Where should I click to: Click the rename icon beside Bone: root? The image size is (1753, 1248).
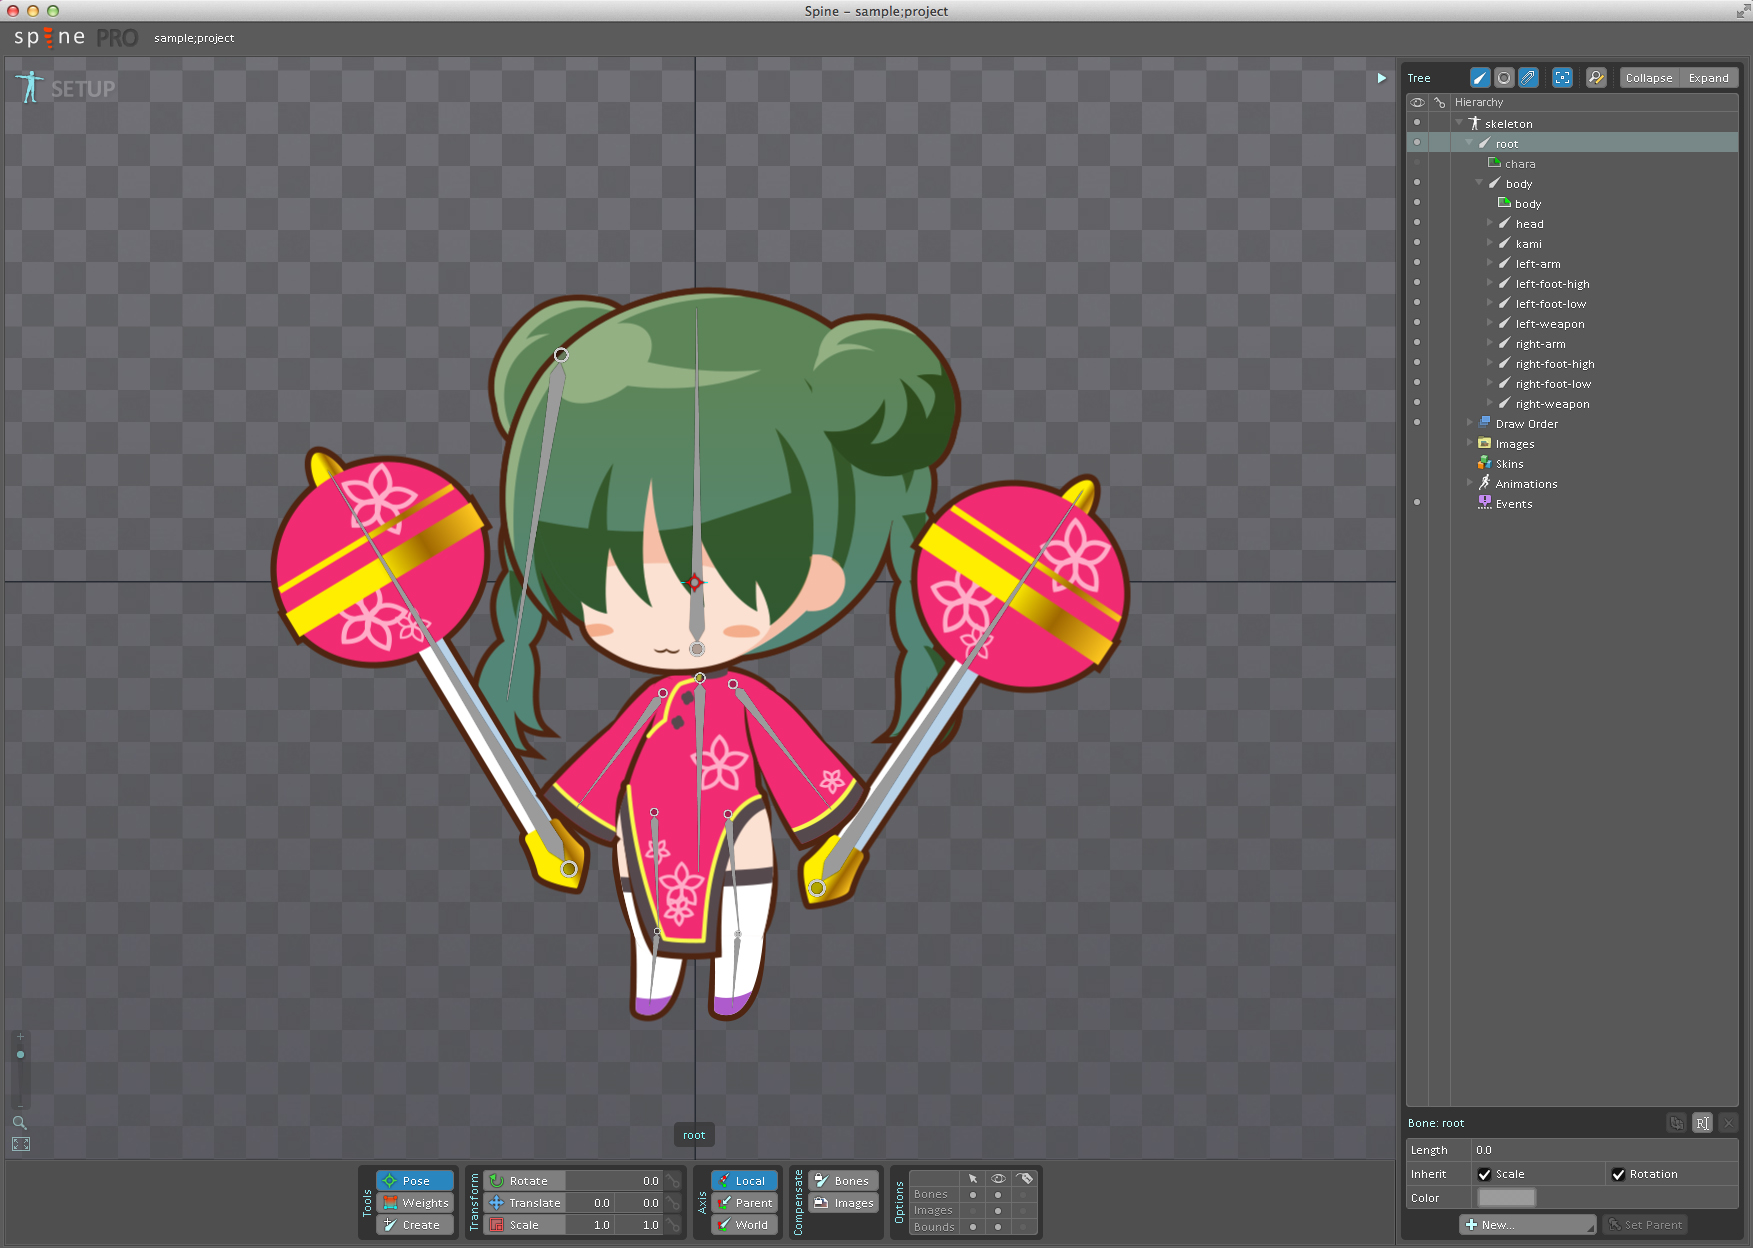[1702, 1123]
